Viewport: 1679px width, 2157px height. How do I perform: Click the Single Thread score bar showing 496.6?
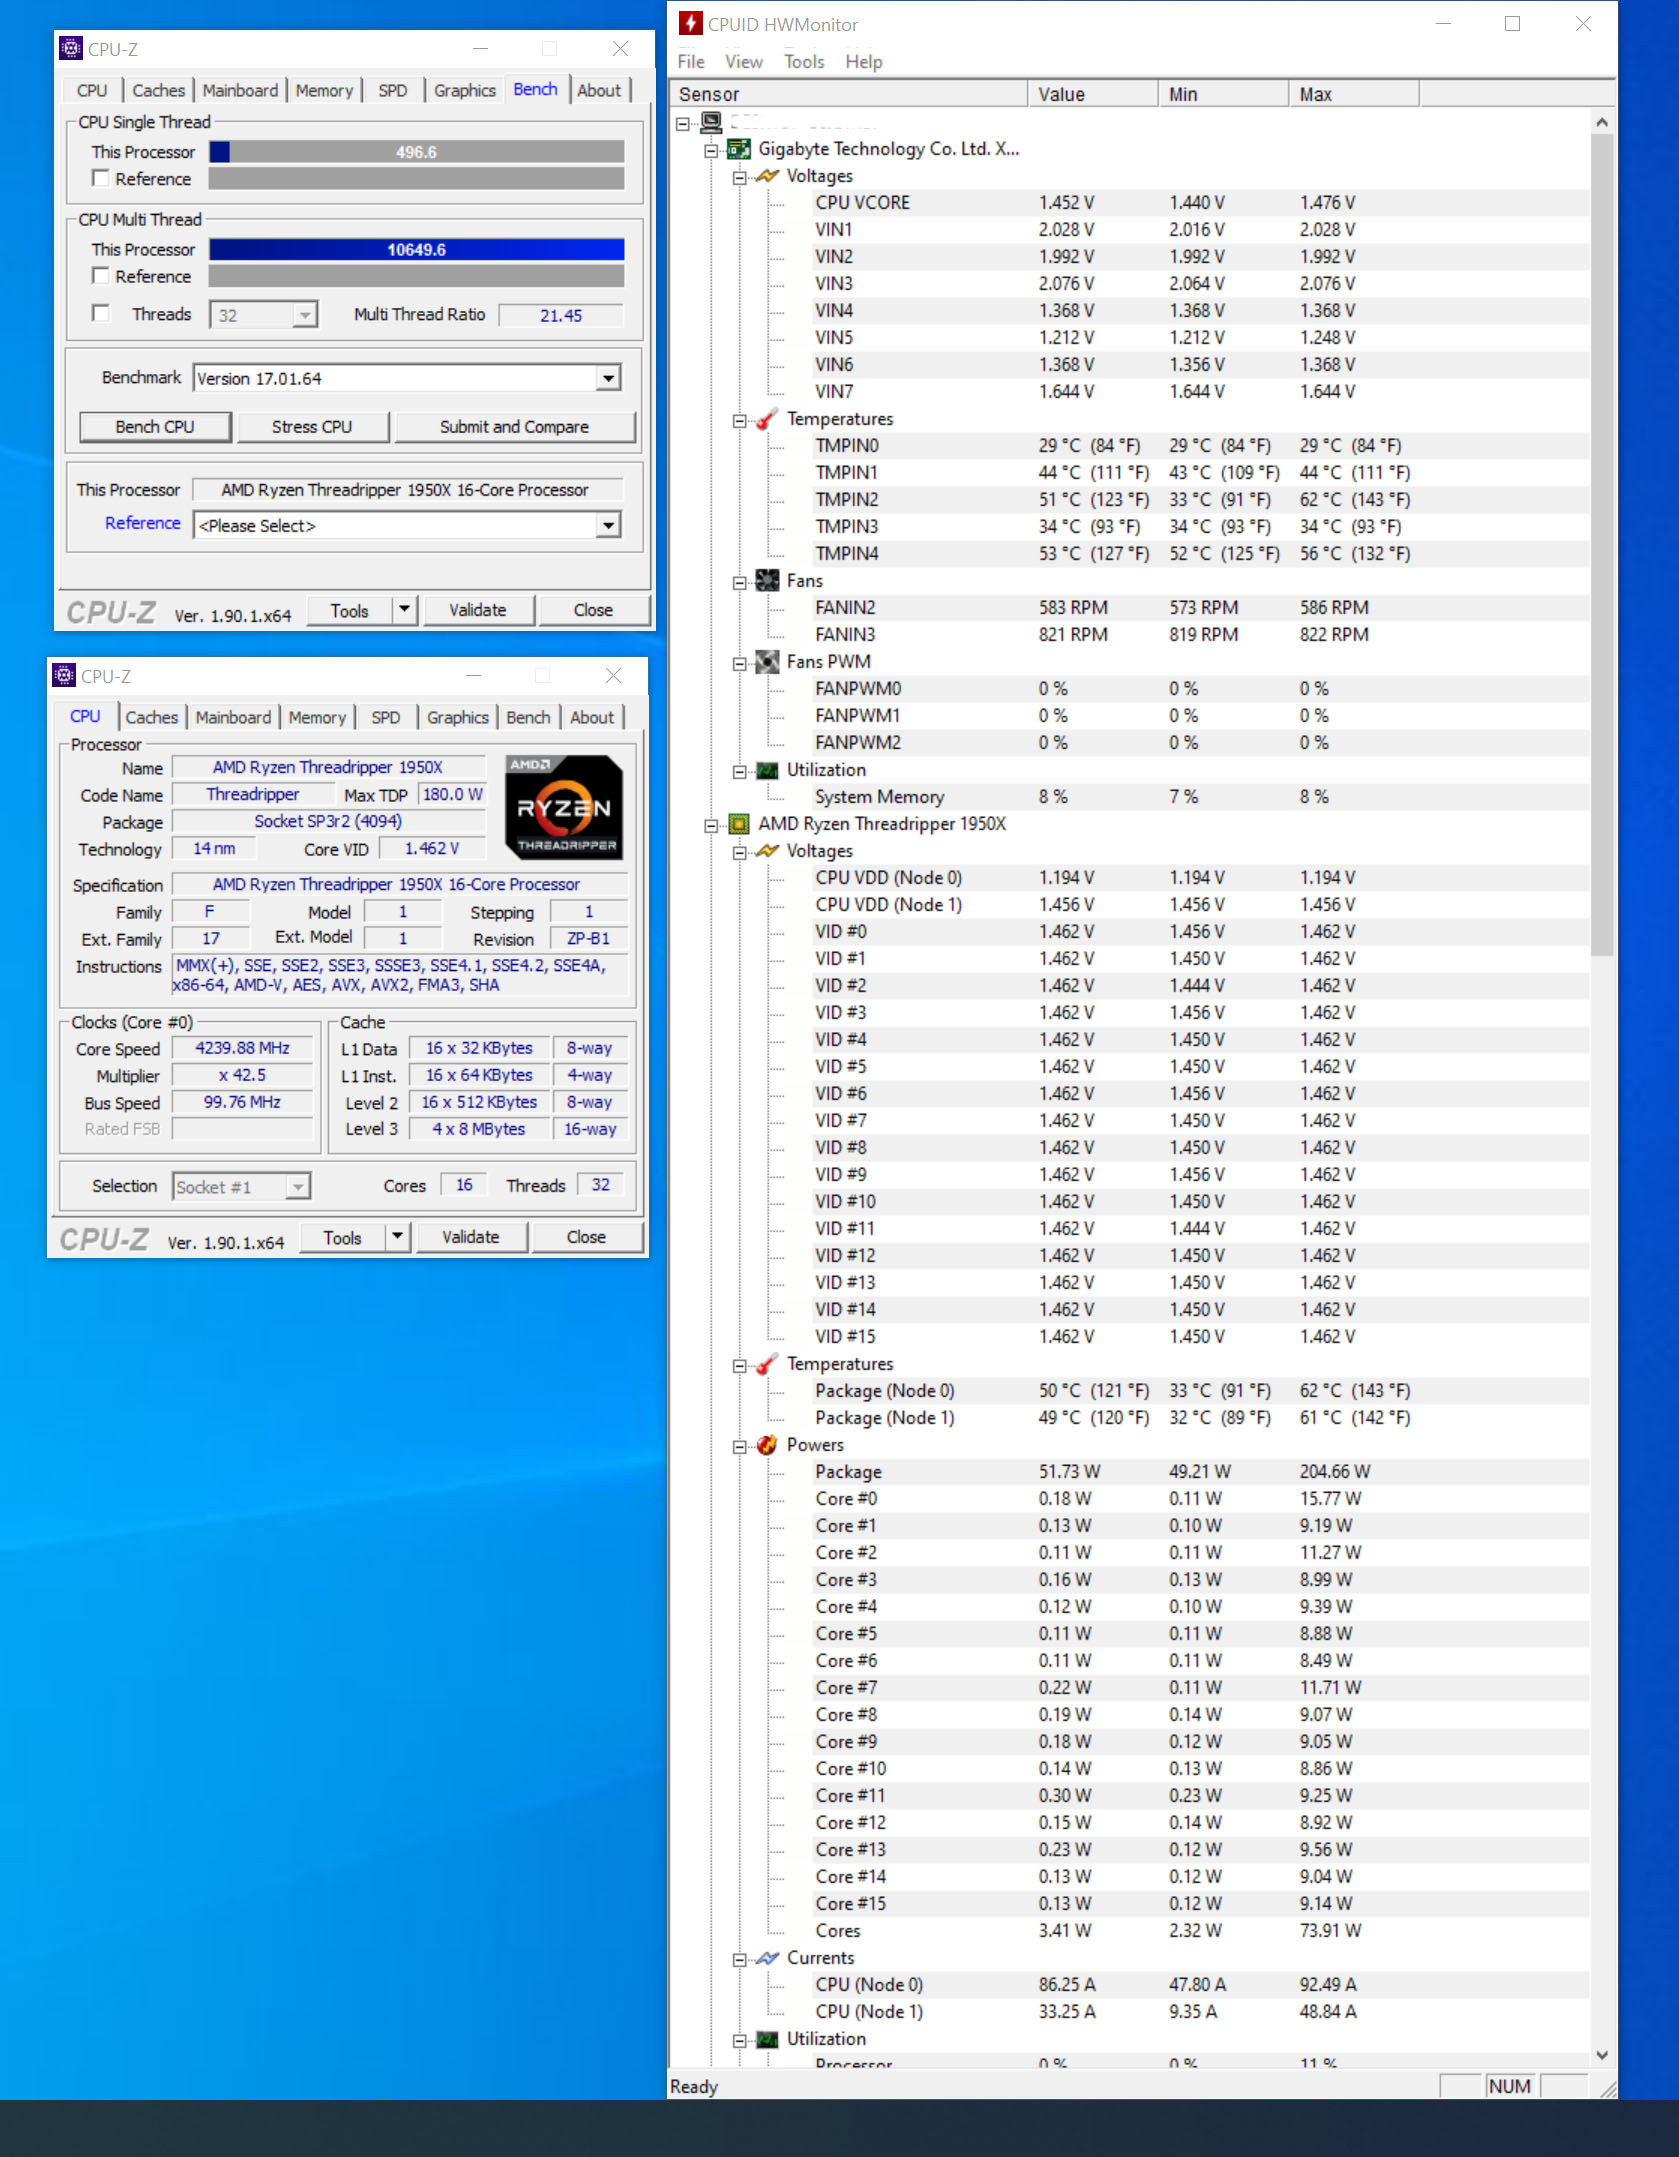pos(417,152)
